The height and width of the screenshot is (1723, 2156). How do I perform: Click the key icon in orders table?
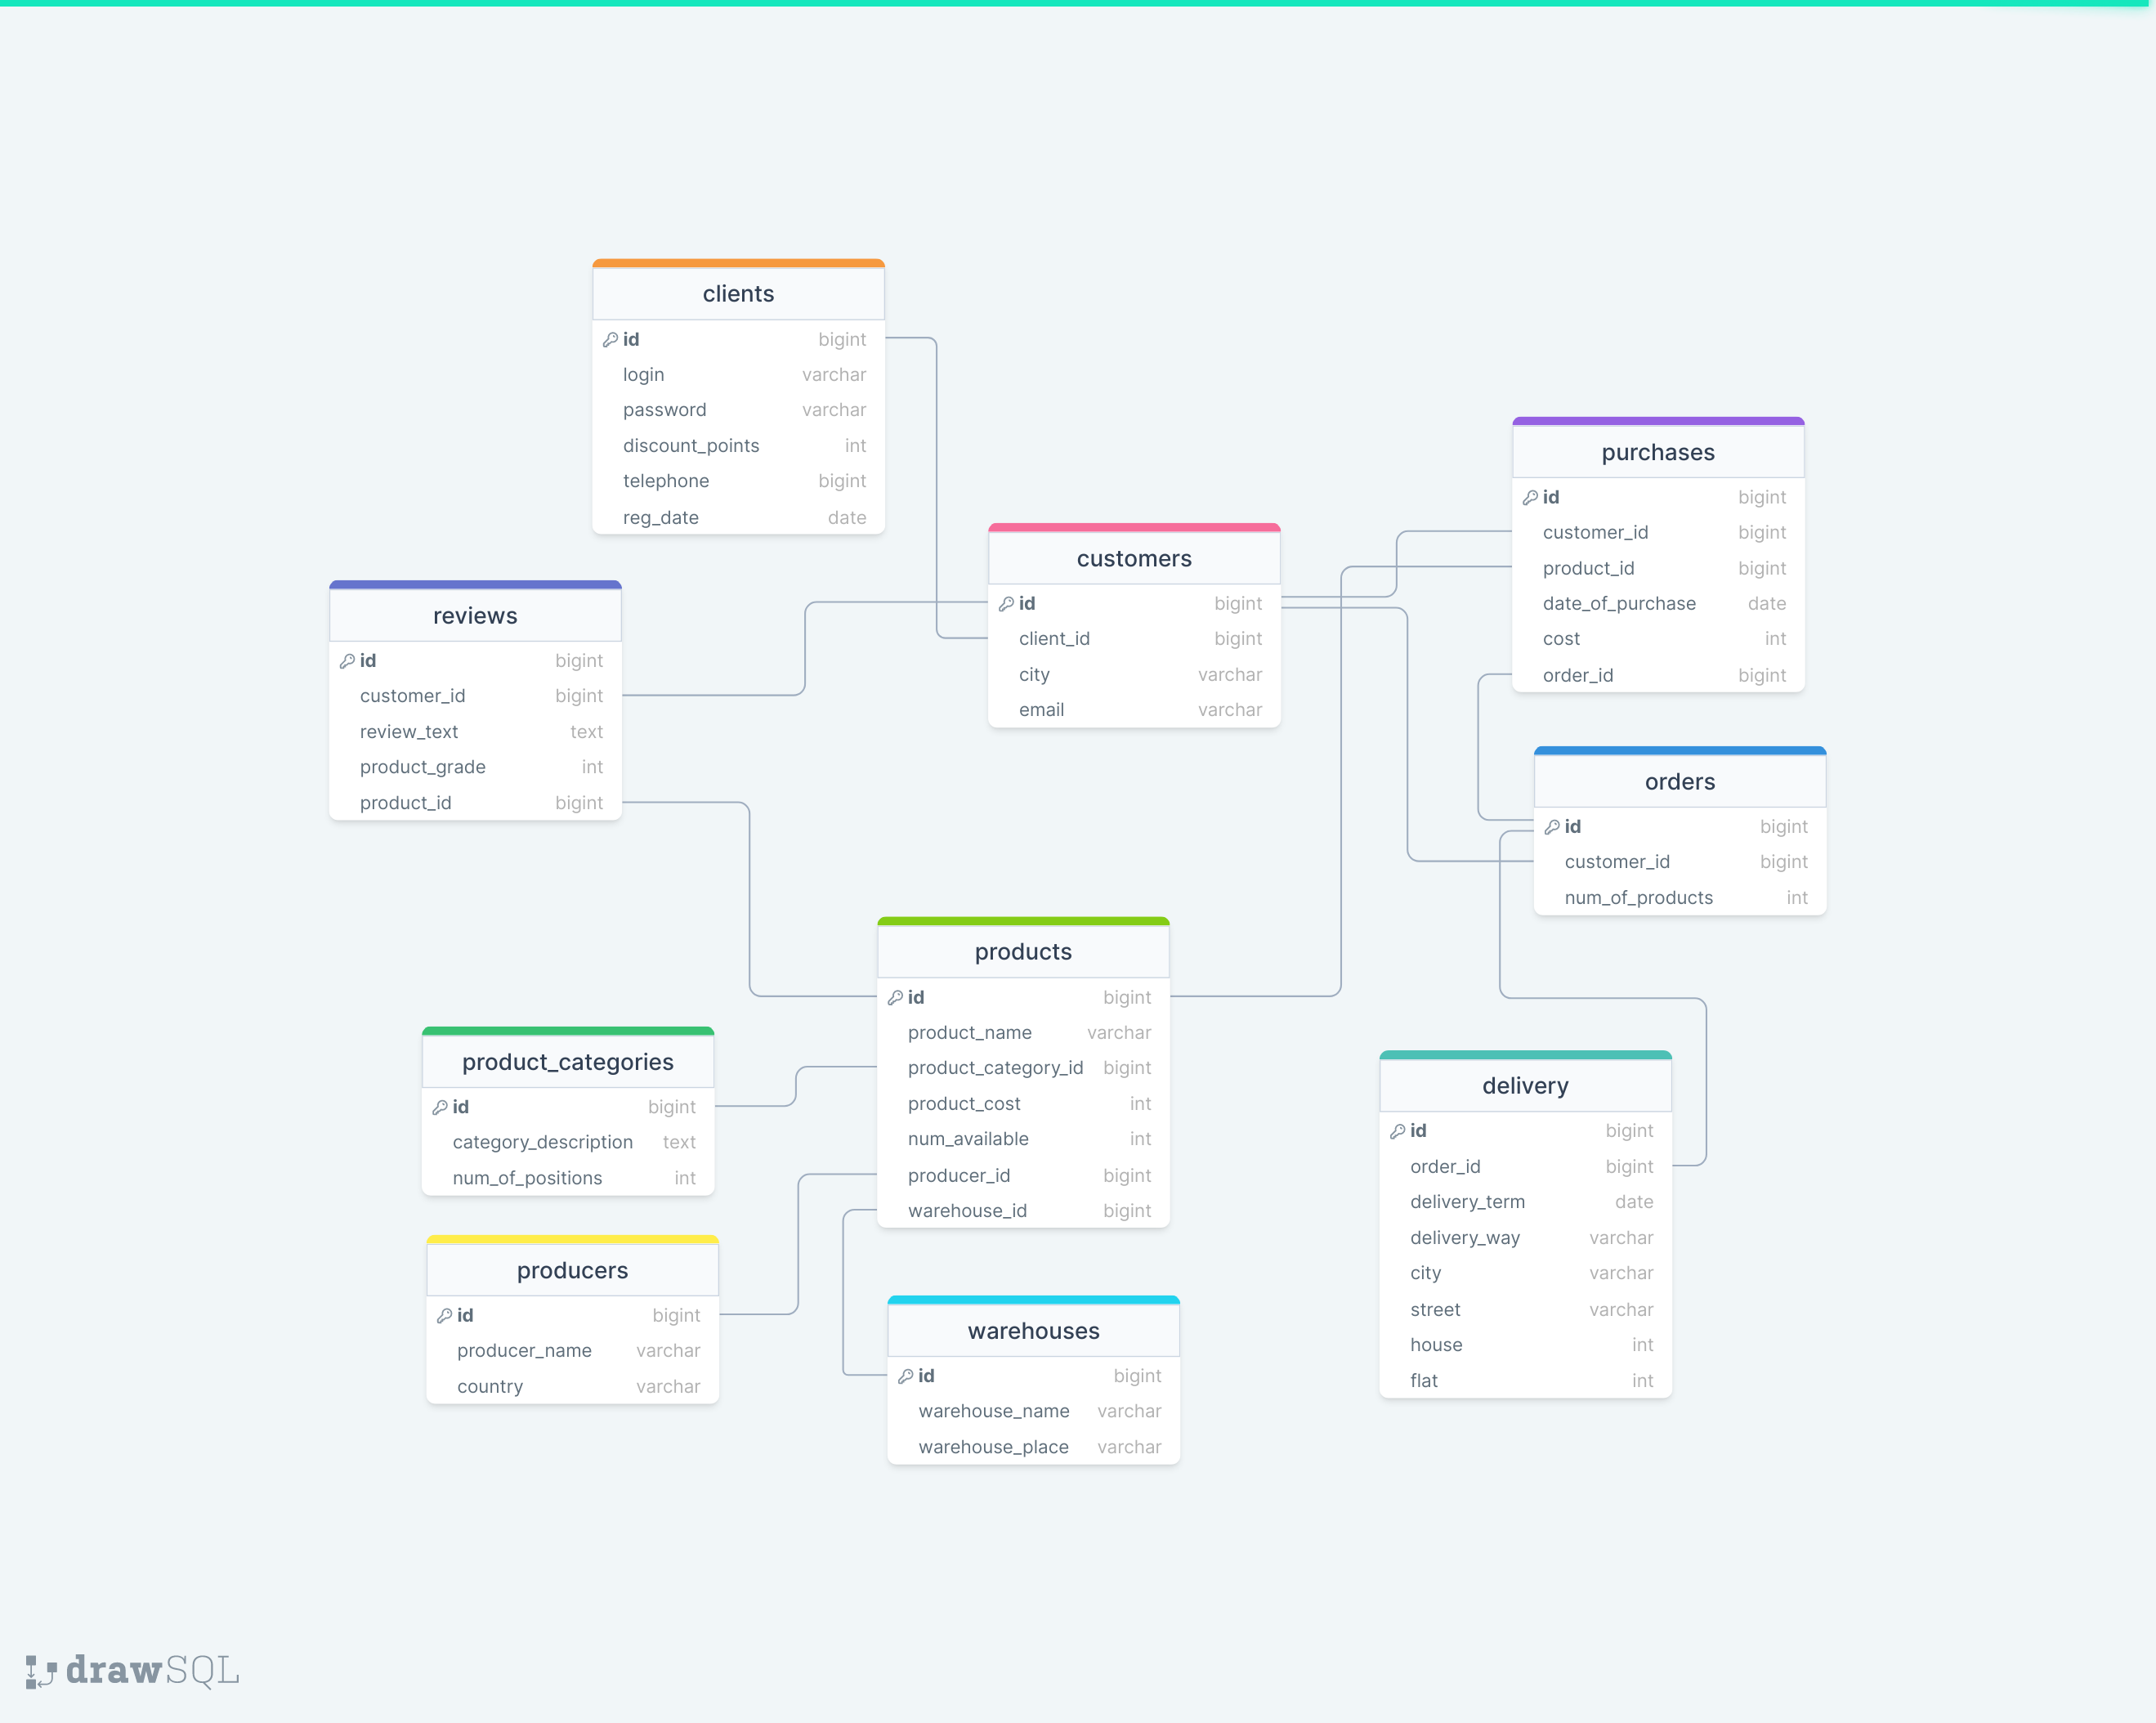click(1552, 827)
